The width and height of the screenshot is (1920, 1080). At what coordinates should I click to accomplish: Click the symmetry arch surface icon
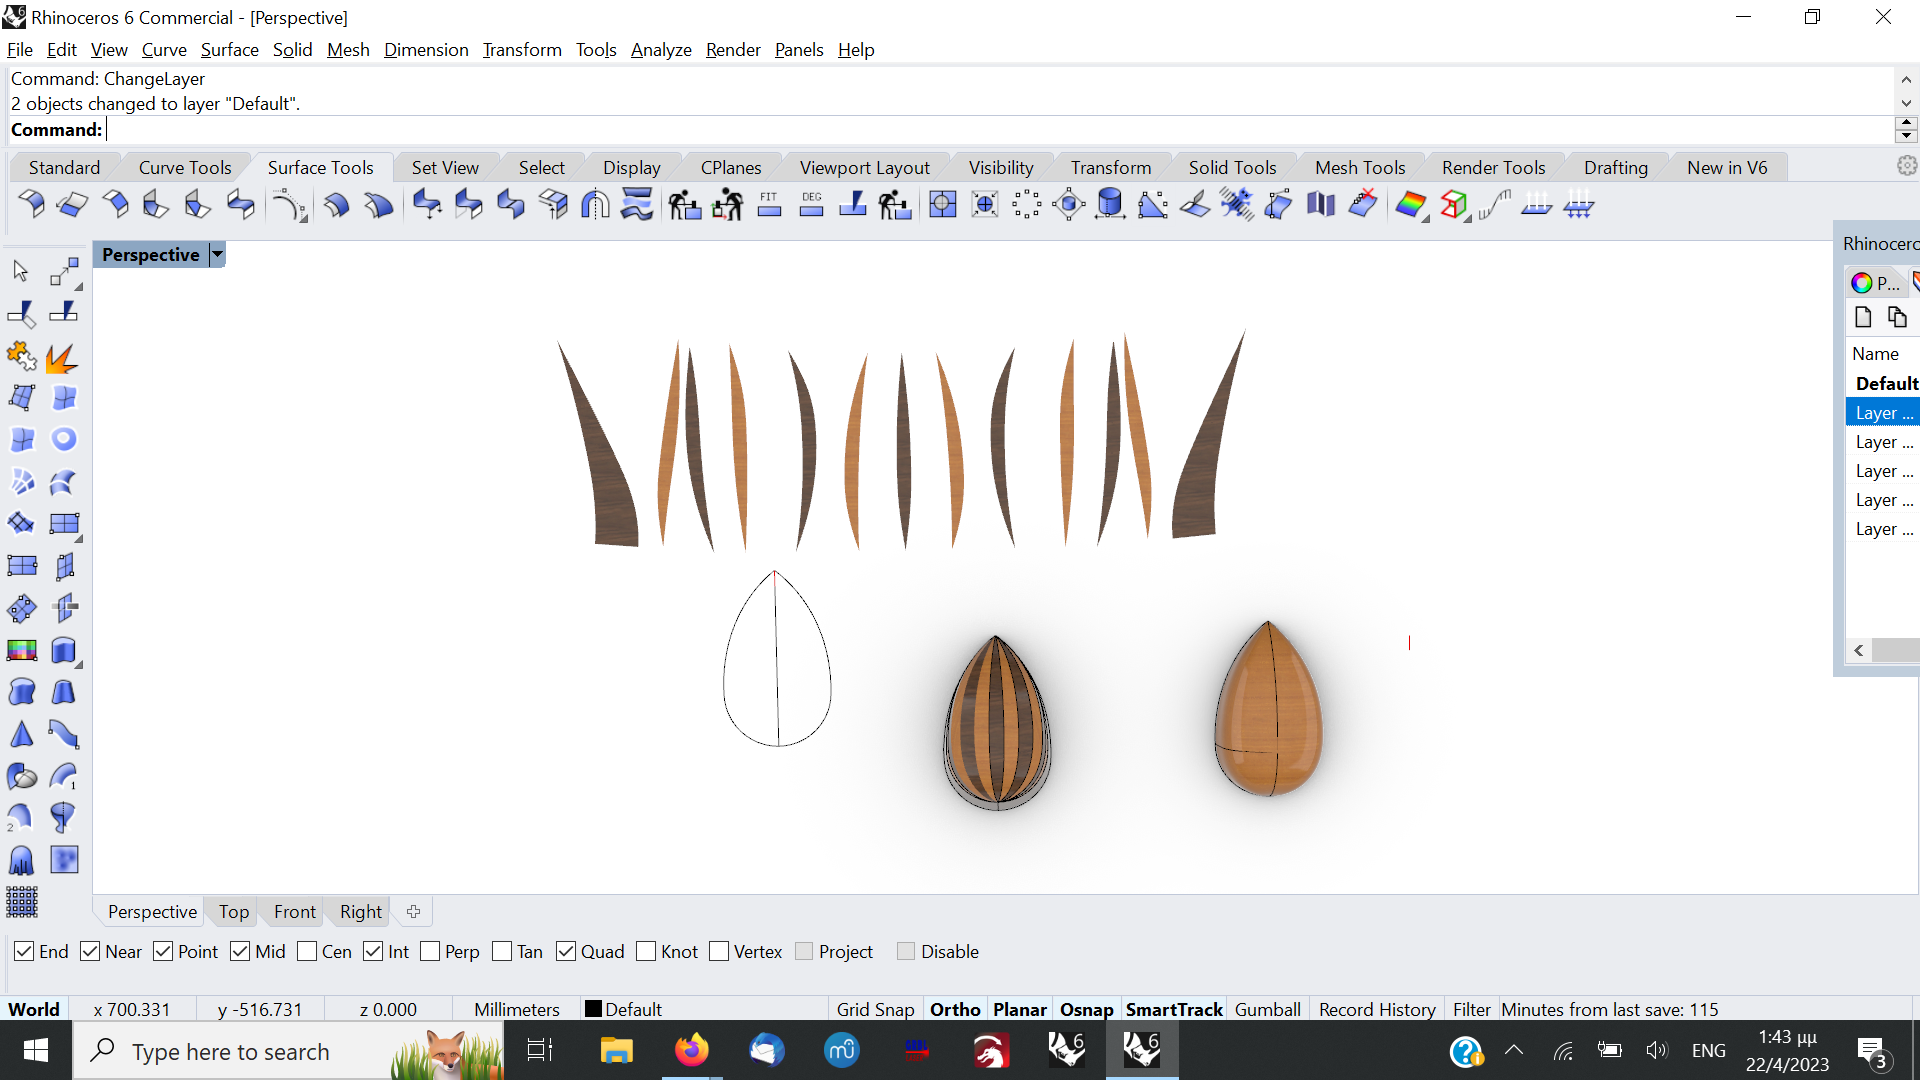tap(595, 205)
